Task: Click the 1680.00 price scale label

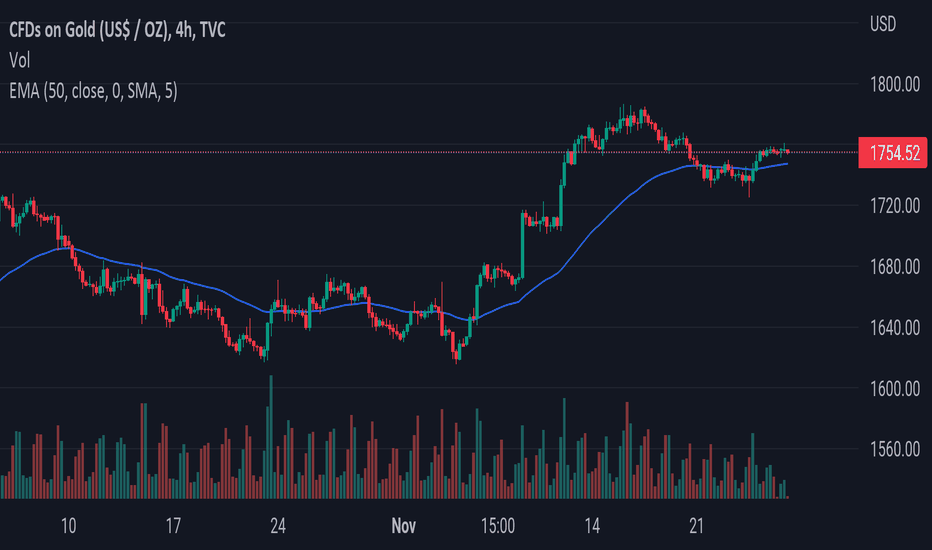Action: [x=895, y=267]
